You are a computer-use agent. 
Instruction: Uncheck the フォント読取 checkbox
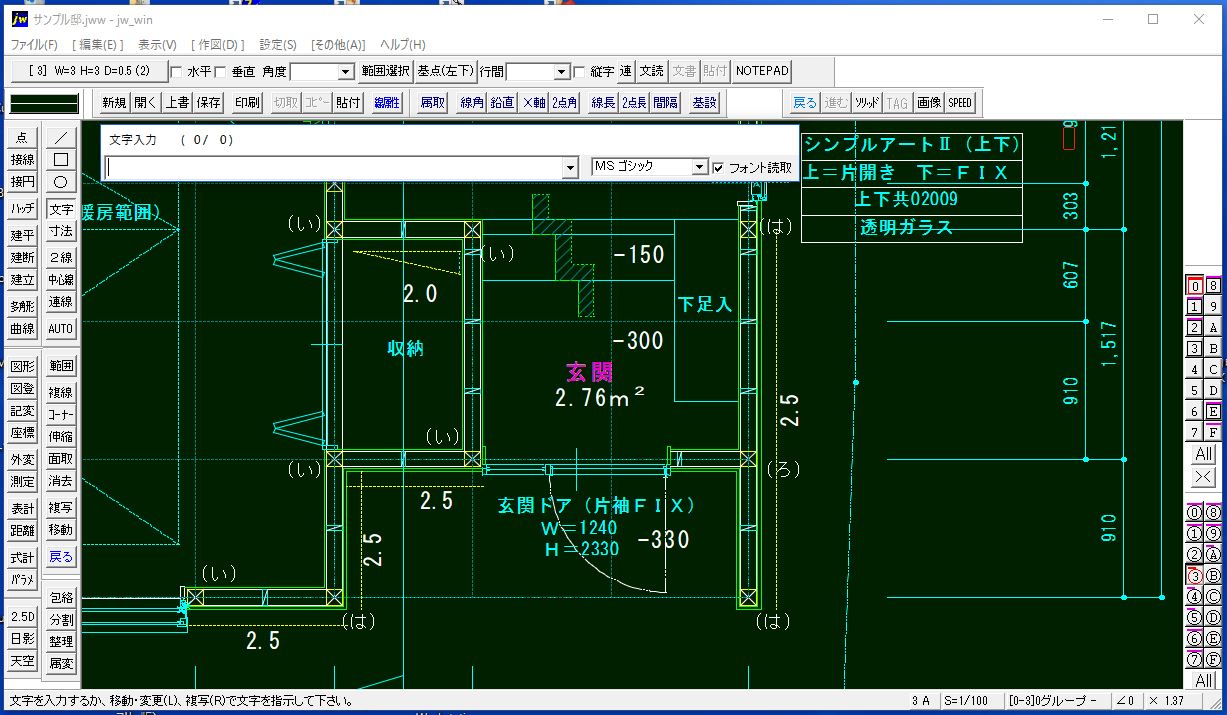[x=718, y=167]
